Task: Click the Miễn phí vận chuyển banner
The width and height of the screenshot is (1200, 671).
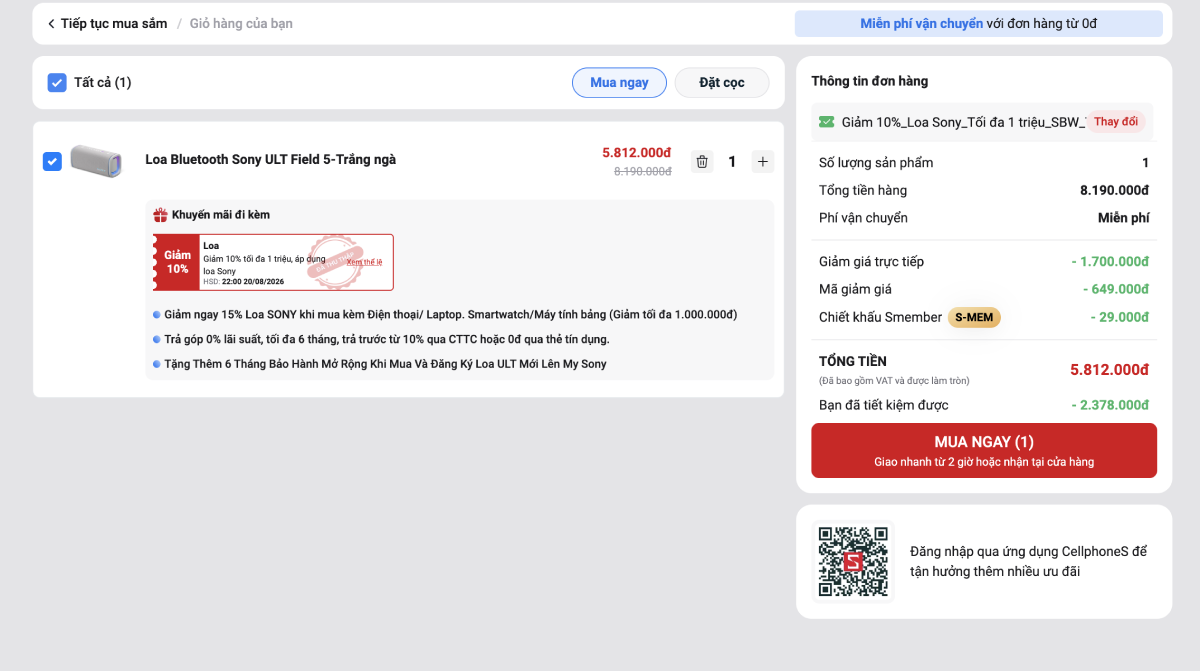Action: pos(979,23)
